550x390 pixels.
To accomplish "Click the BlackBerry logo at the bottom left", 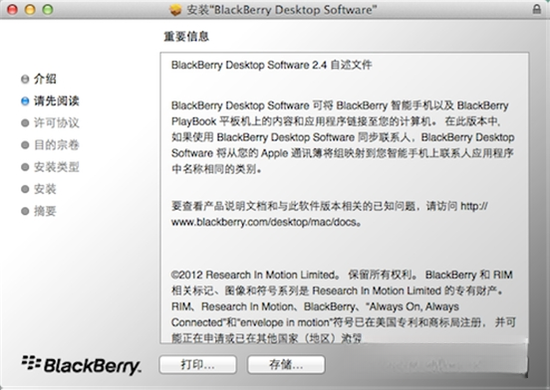I will coord(81,365).
